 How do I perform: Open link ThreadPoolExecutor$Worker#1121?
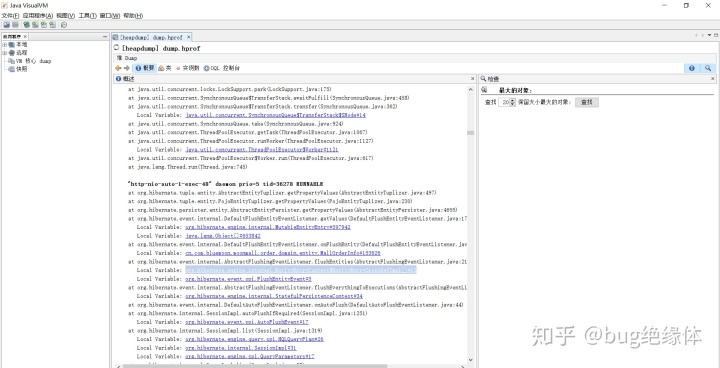pos(262,150)
